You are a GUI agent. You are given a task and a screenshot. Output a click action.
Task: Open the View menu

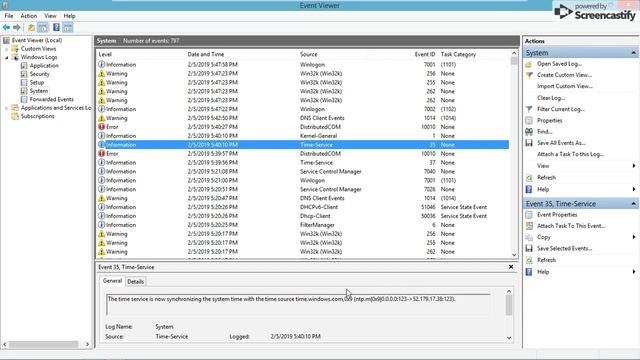tap(50, 16)
